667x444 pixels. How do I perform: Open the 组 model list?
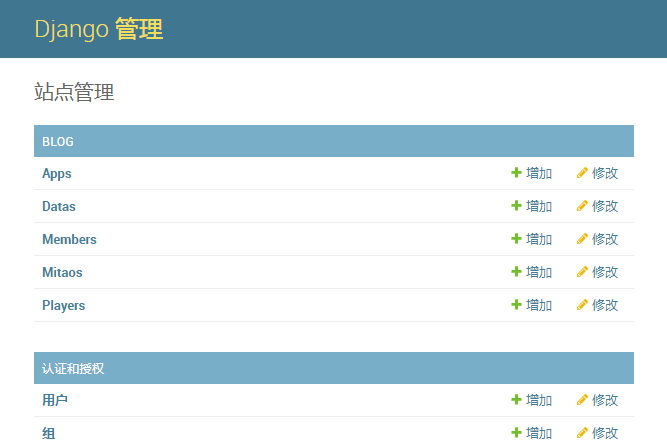pos(48,433)
